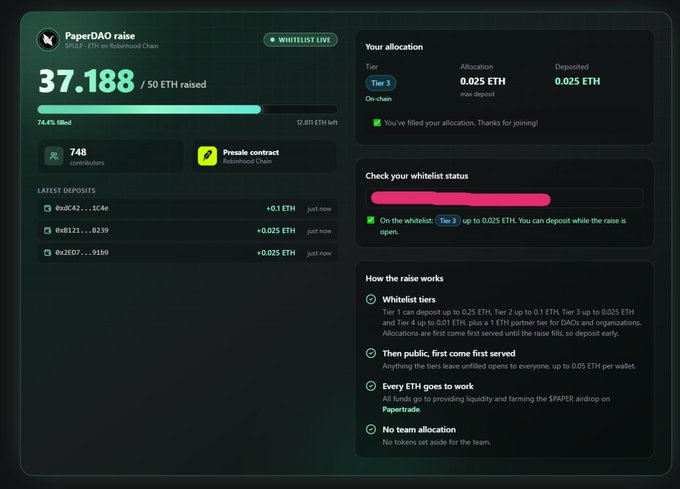Click green checkmark by filled allocation message
Viewport: 680px width, 489px height.
tap(377, 123)
